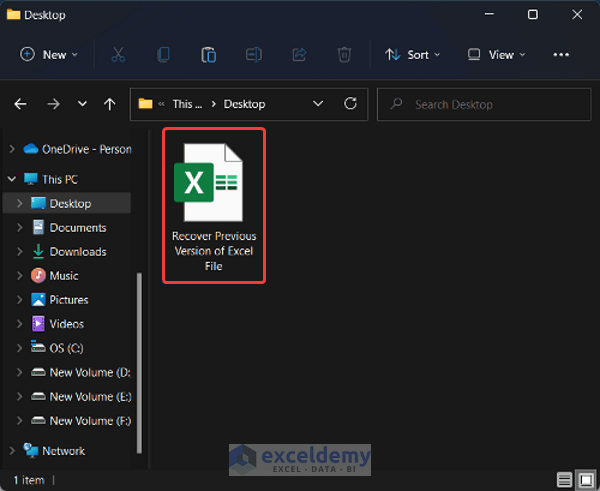Open New Volume (F:) drive
Screen dimensions: 600x491
tap(81, 420)
